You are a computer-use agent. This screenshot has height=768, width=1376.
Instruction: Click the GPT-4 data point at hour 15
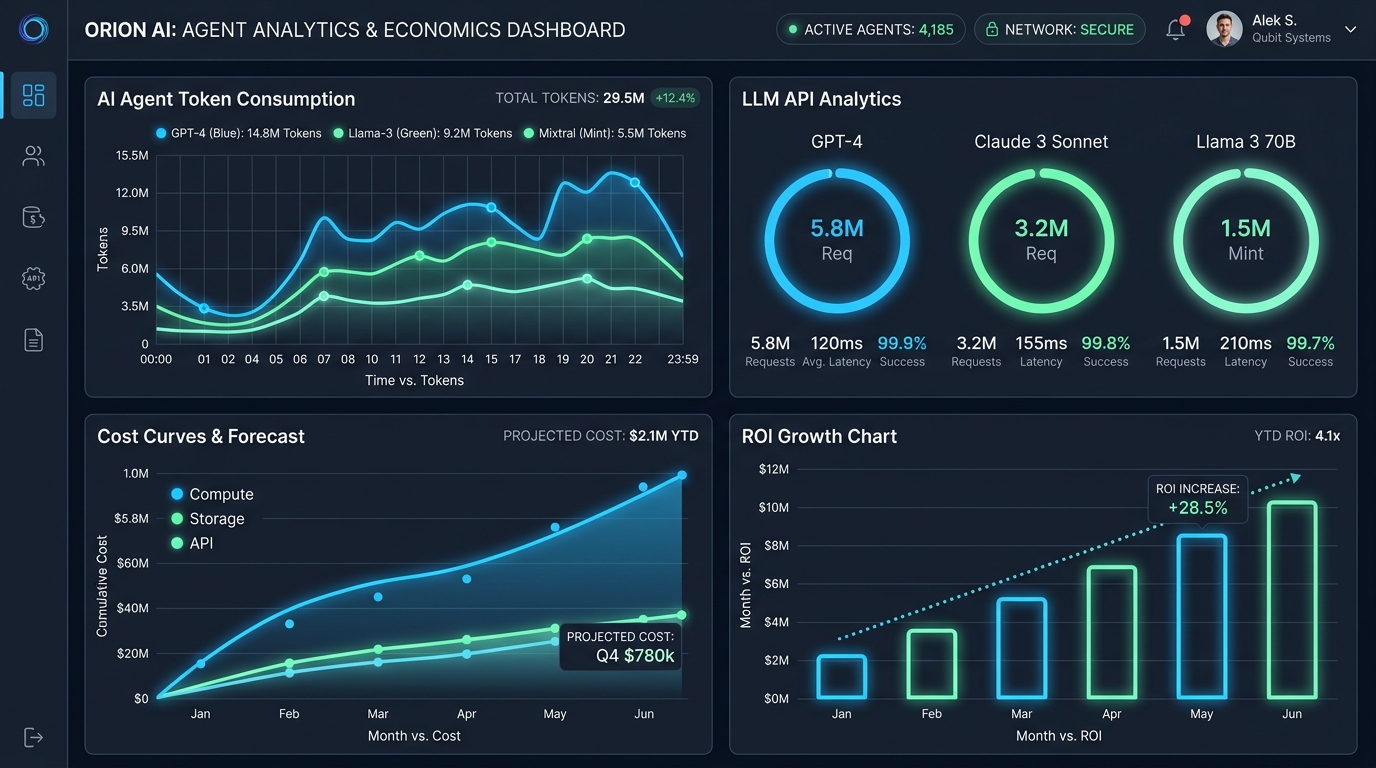coord(491,207)
